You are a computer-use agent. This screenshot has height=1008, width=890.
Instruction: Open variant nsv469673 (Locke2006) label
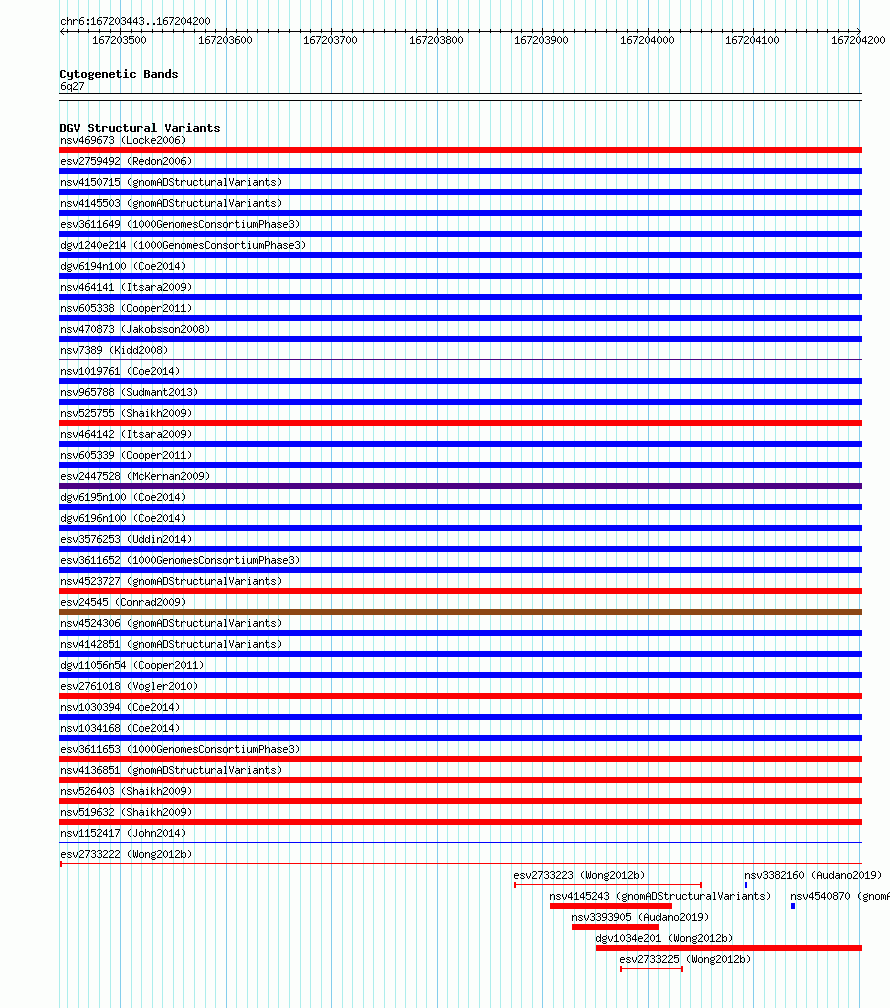(x=123, y=140)
